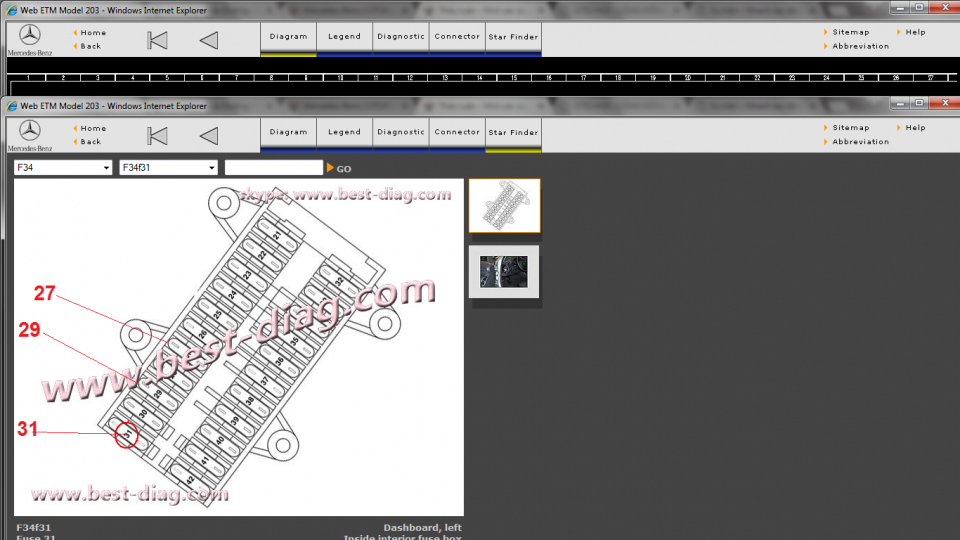
Task: Click previous-page triangle icon in front window
Action: tap(209, 136)
